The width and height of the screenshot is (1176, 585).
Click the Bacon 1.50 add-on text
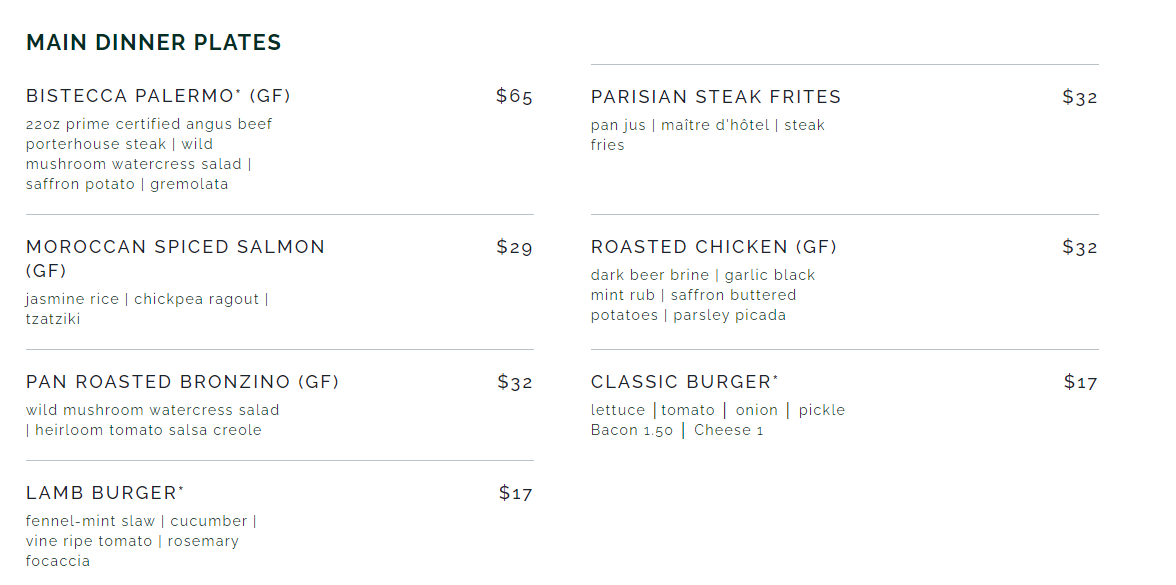tap(631, 430)
